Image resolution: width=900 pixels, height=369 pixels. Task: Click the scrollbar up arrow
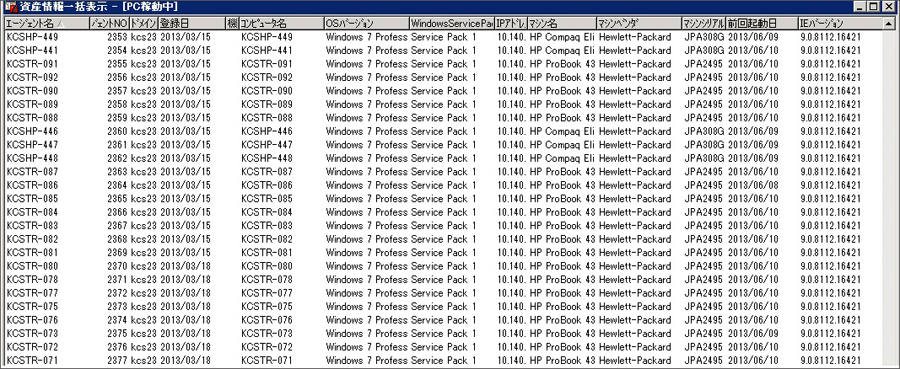(x=889, y=24)
